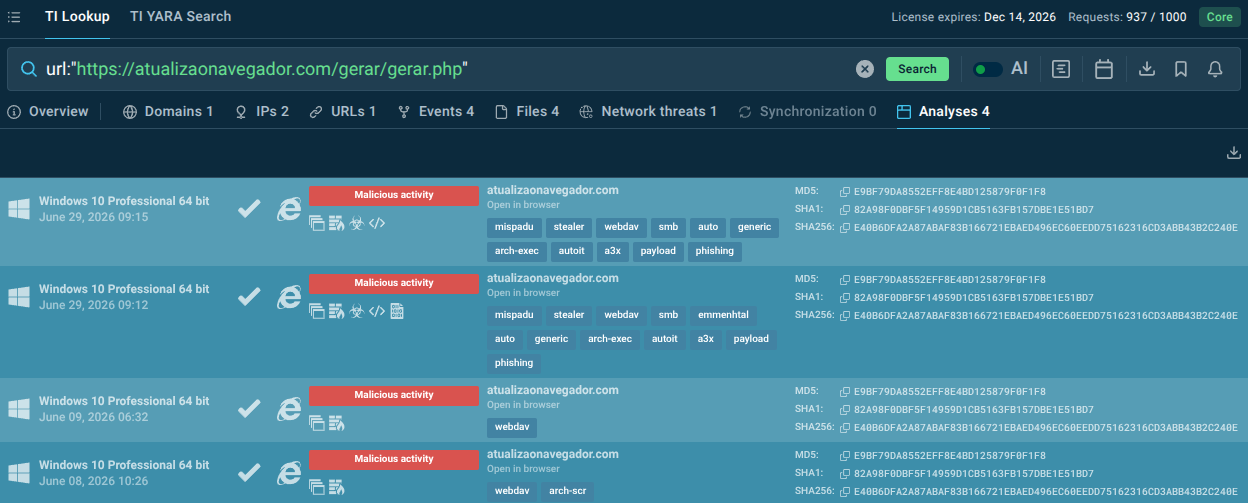Open the Domains 1 tab

click(168, 112)
